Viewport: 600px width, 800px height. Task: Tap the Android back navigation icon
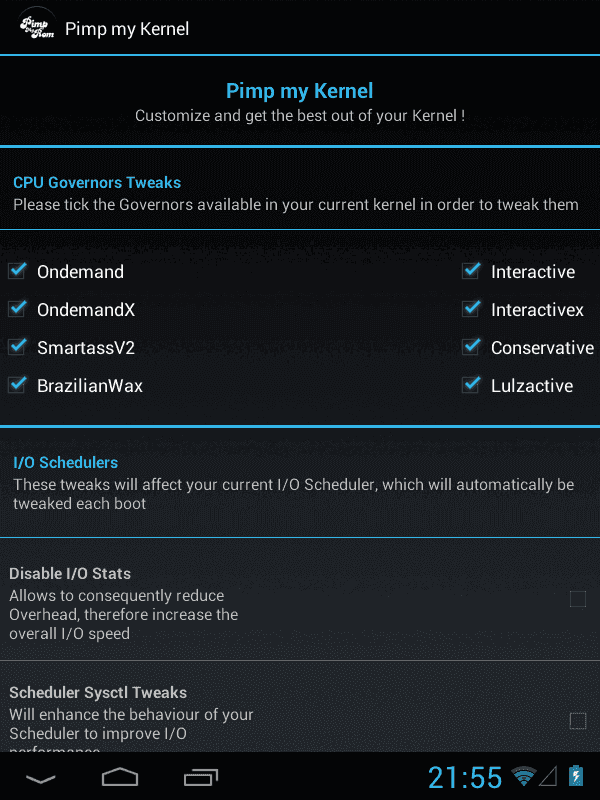click(40, 779)
